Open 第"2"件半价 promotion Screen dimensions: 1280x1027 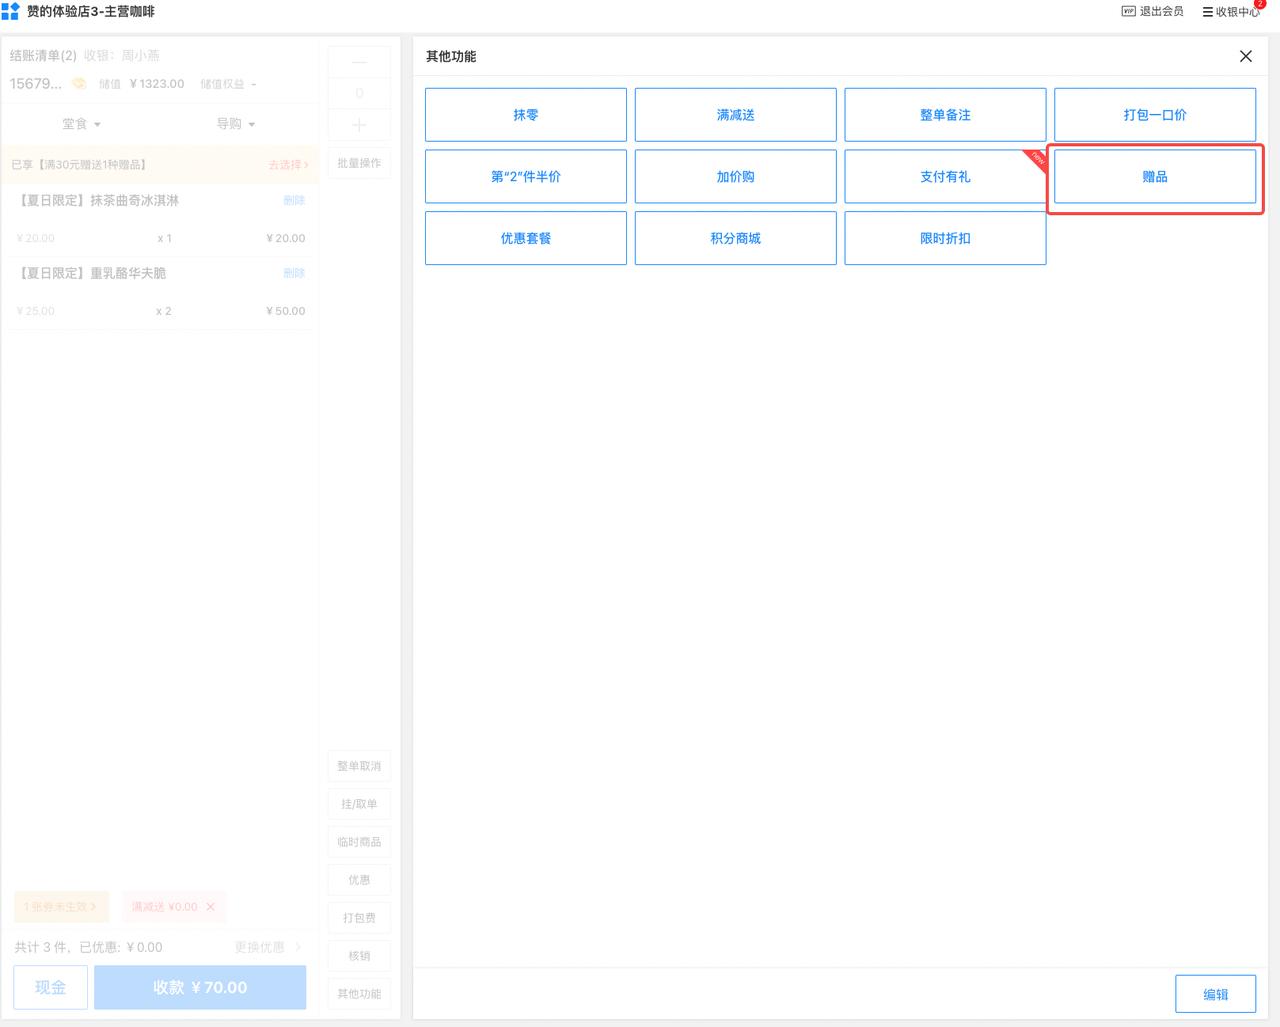[x=526, y=177]
